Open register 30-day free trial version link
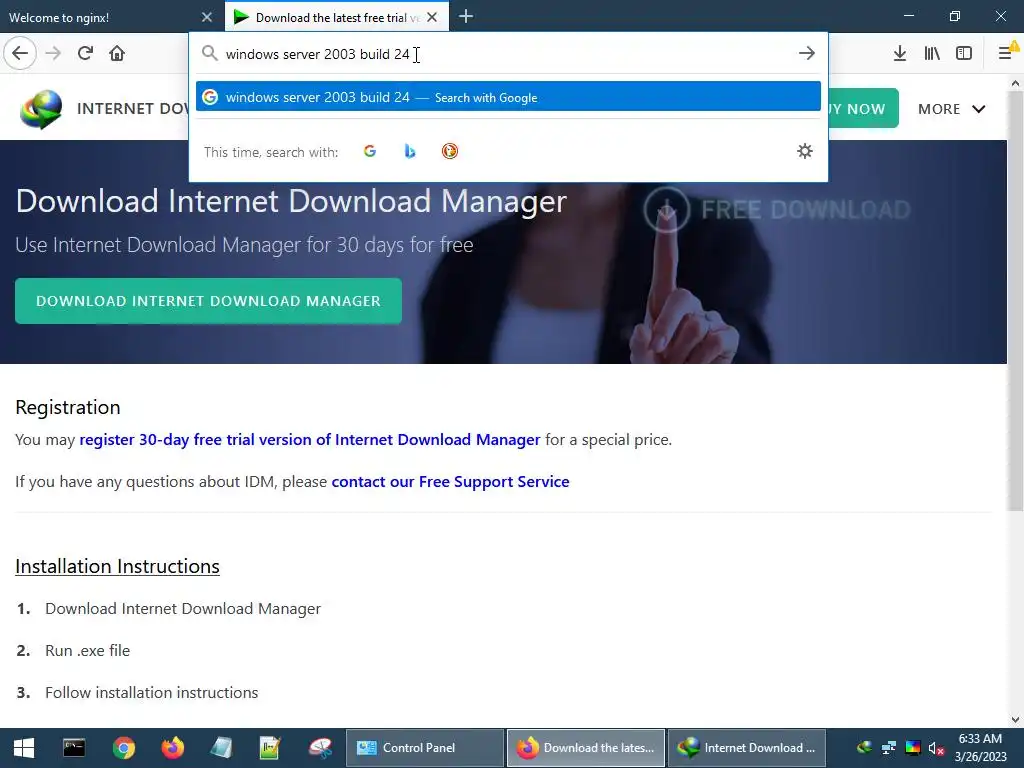This screenshot has width=1024, height=768. tap(310, 440)
